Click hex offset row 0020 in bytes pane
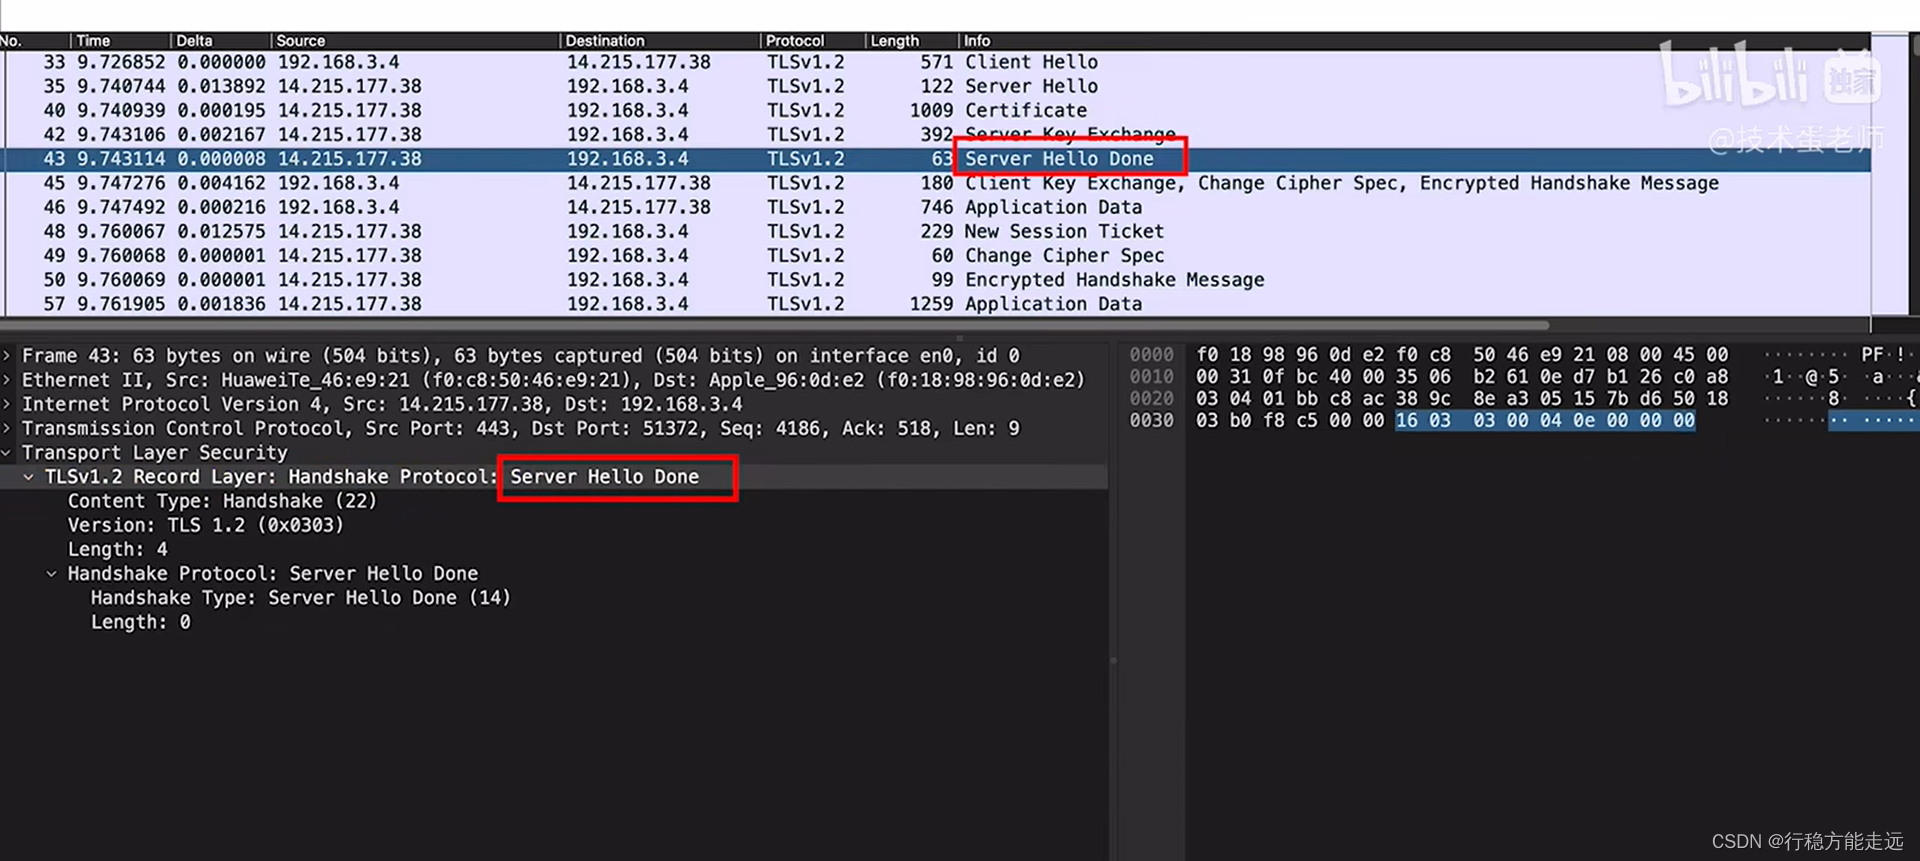The width and height of the screenshot is (1920, 861). pyautogui.click(x=1152, y=399)
